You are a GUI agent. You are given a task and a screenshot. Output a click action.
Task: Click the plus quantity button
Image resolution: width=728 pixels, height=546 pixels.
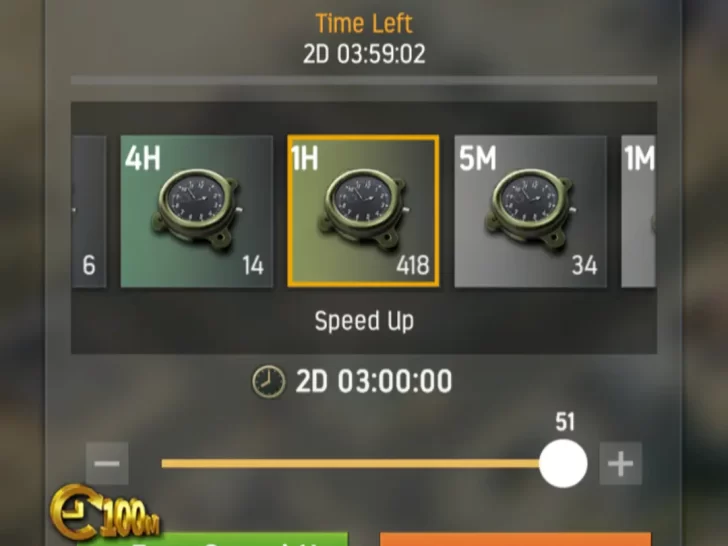point(621,463)
